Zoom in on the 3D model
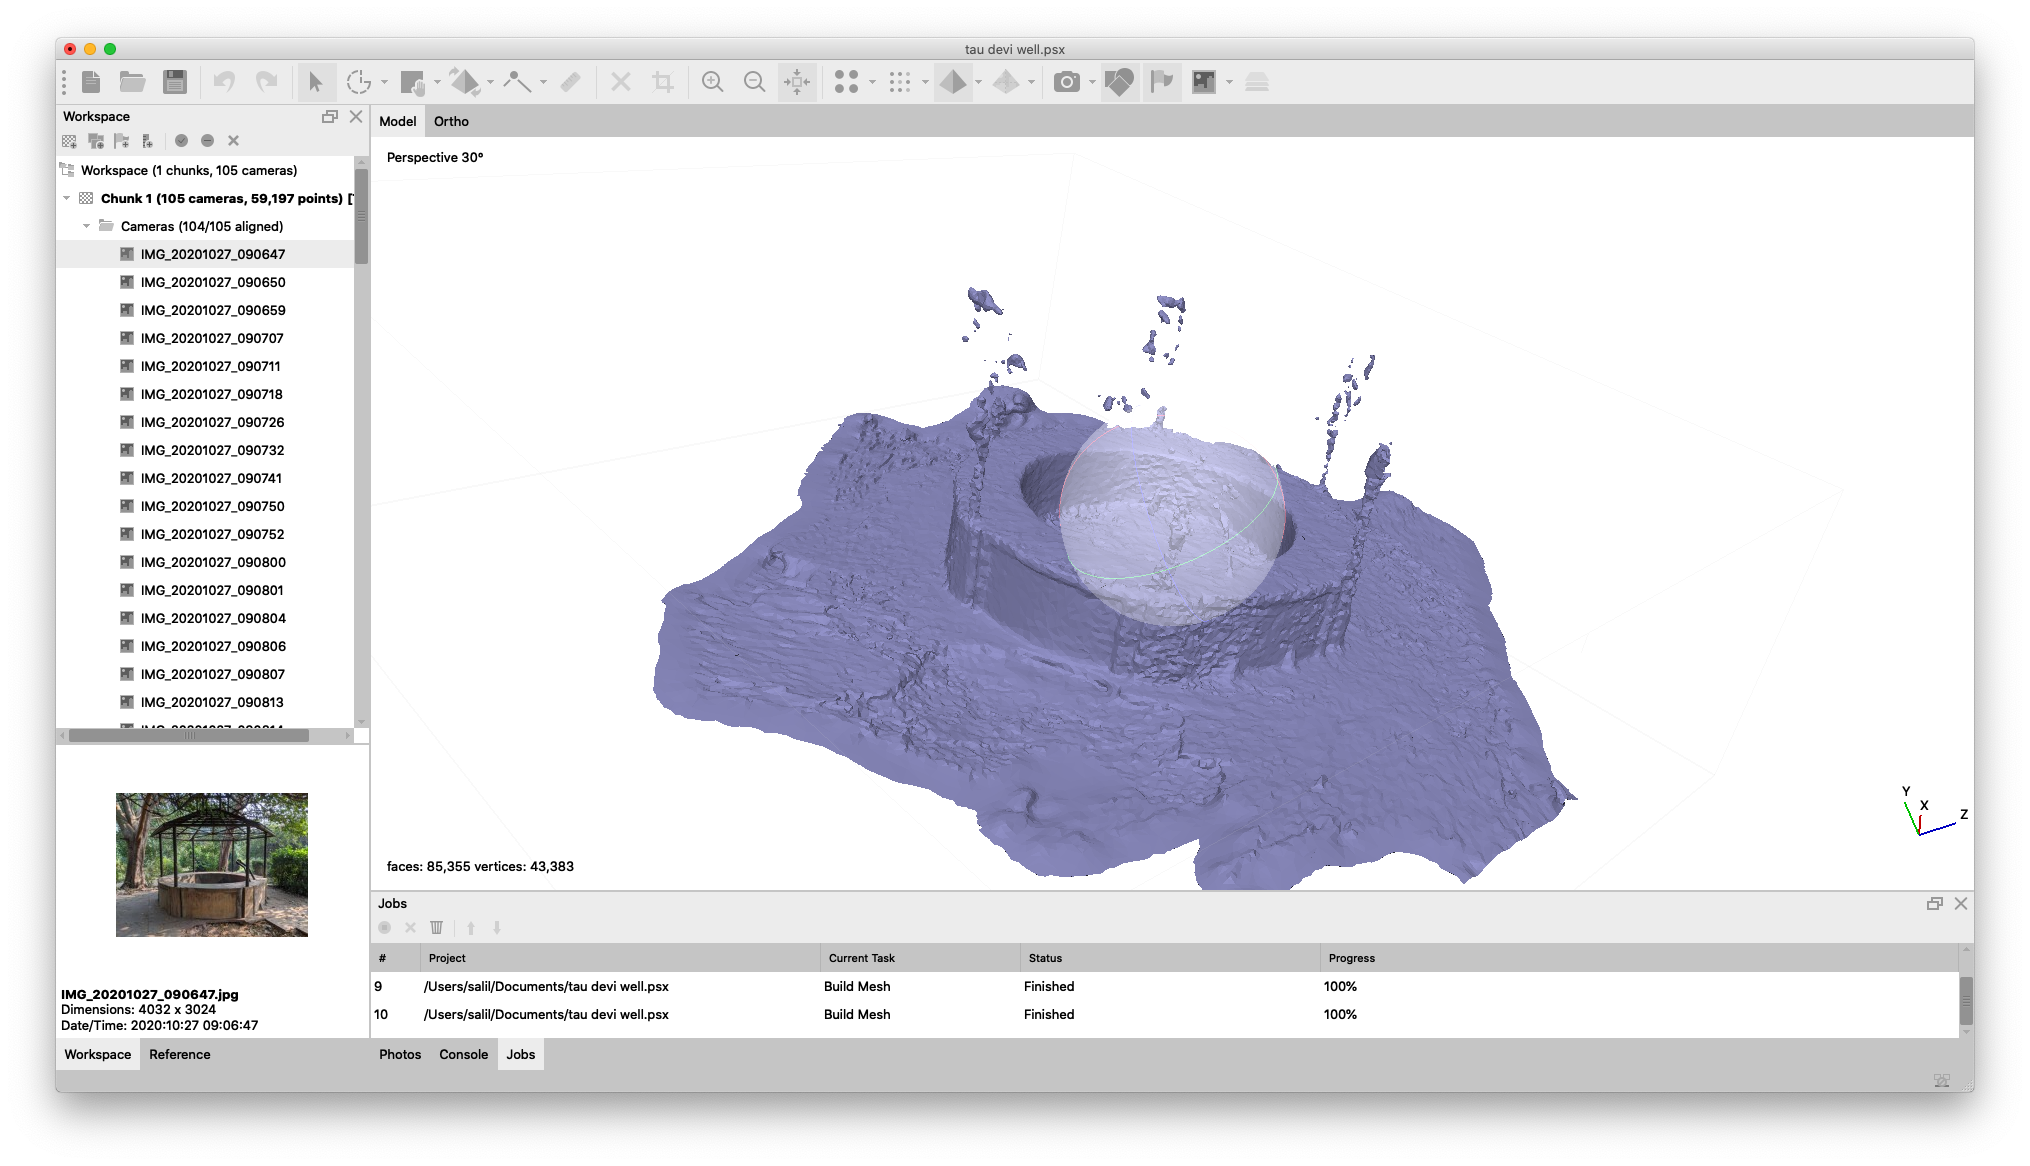The width and height of the screenshot is (2030, 1166). (714, 82)
